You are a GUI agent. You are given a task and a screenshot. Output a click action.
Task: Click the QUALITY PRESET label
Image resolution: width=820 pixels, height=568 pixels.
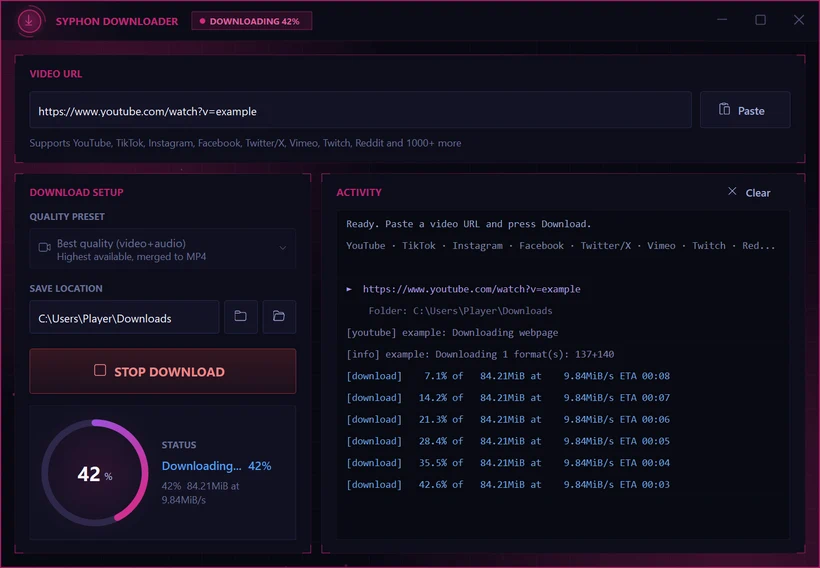coord(67,217)
